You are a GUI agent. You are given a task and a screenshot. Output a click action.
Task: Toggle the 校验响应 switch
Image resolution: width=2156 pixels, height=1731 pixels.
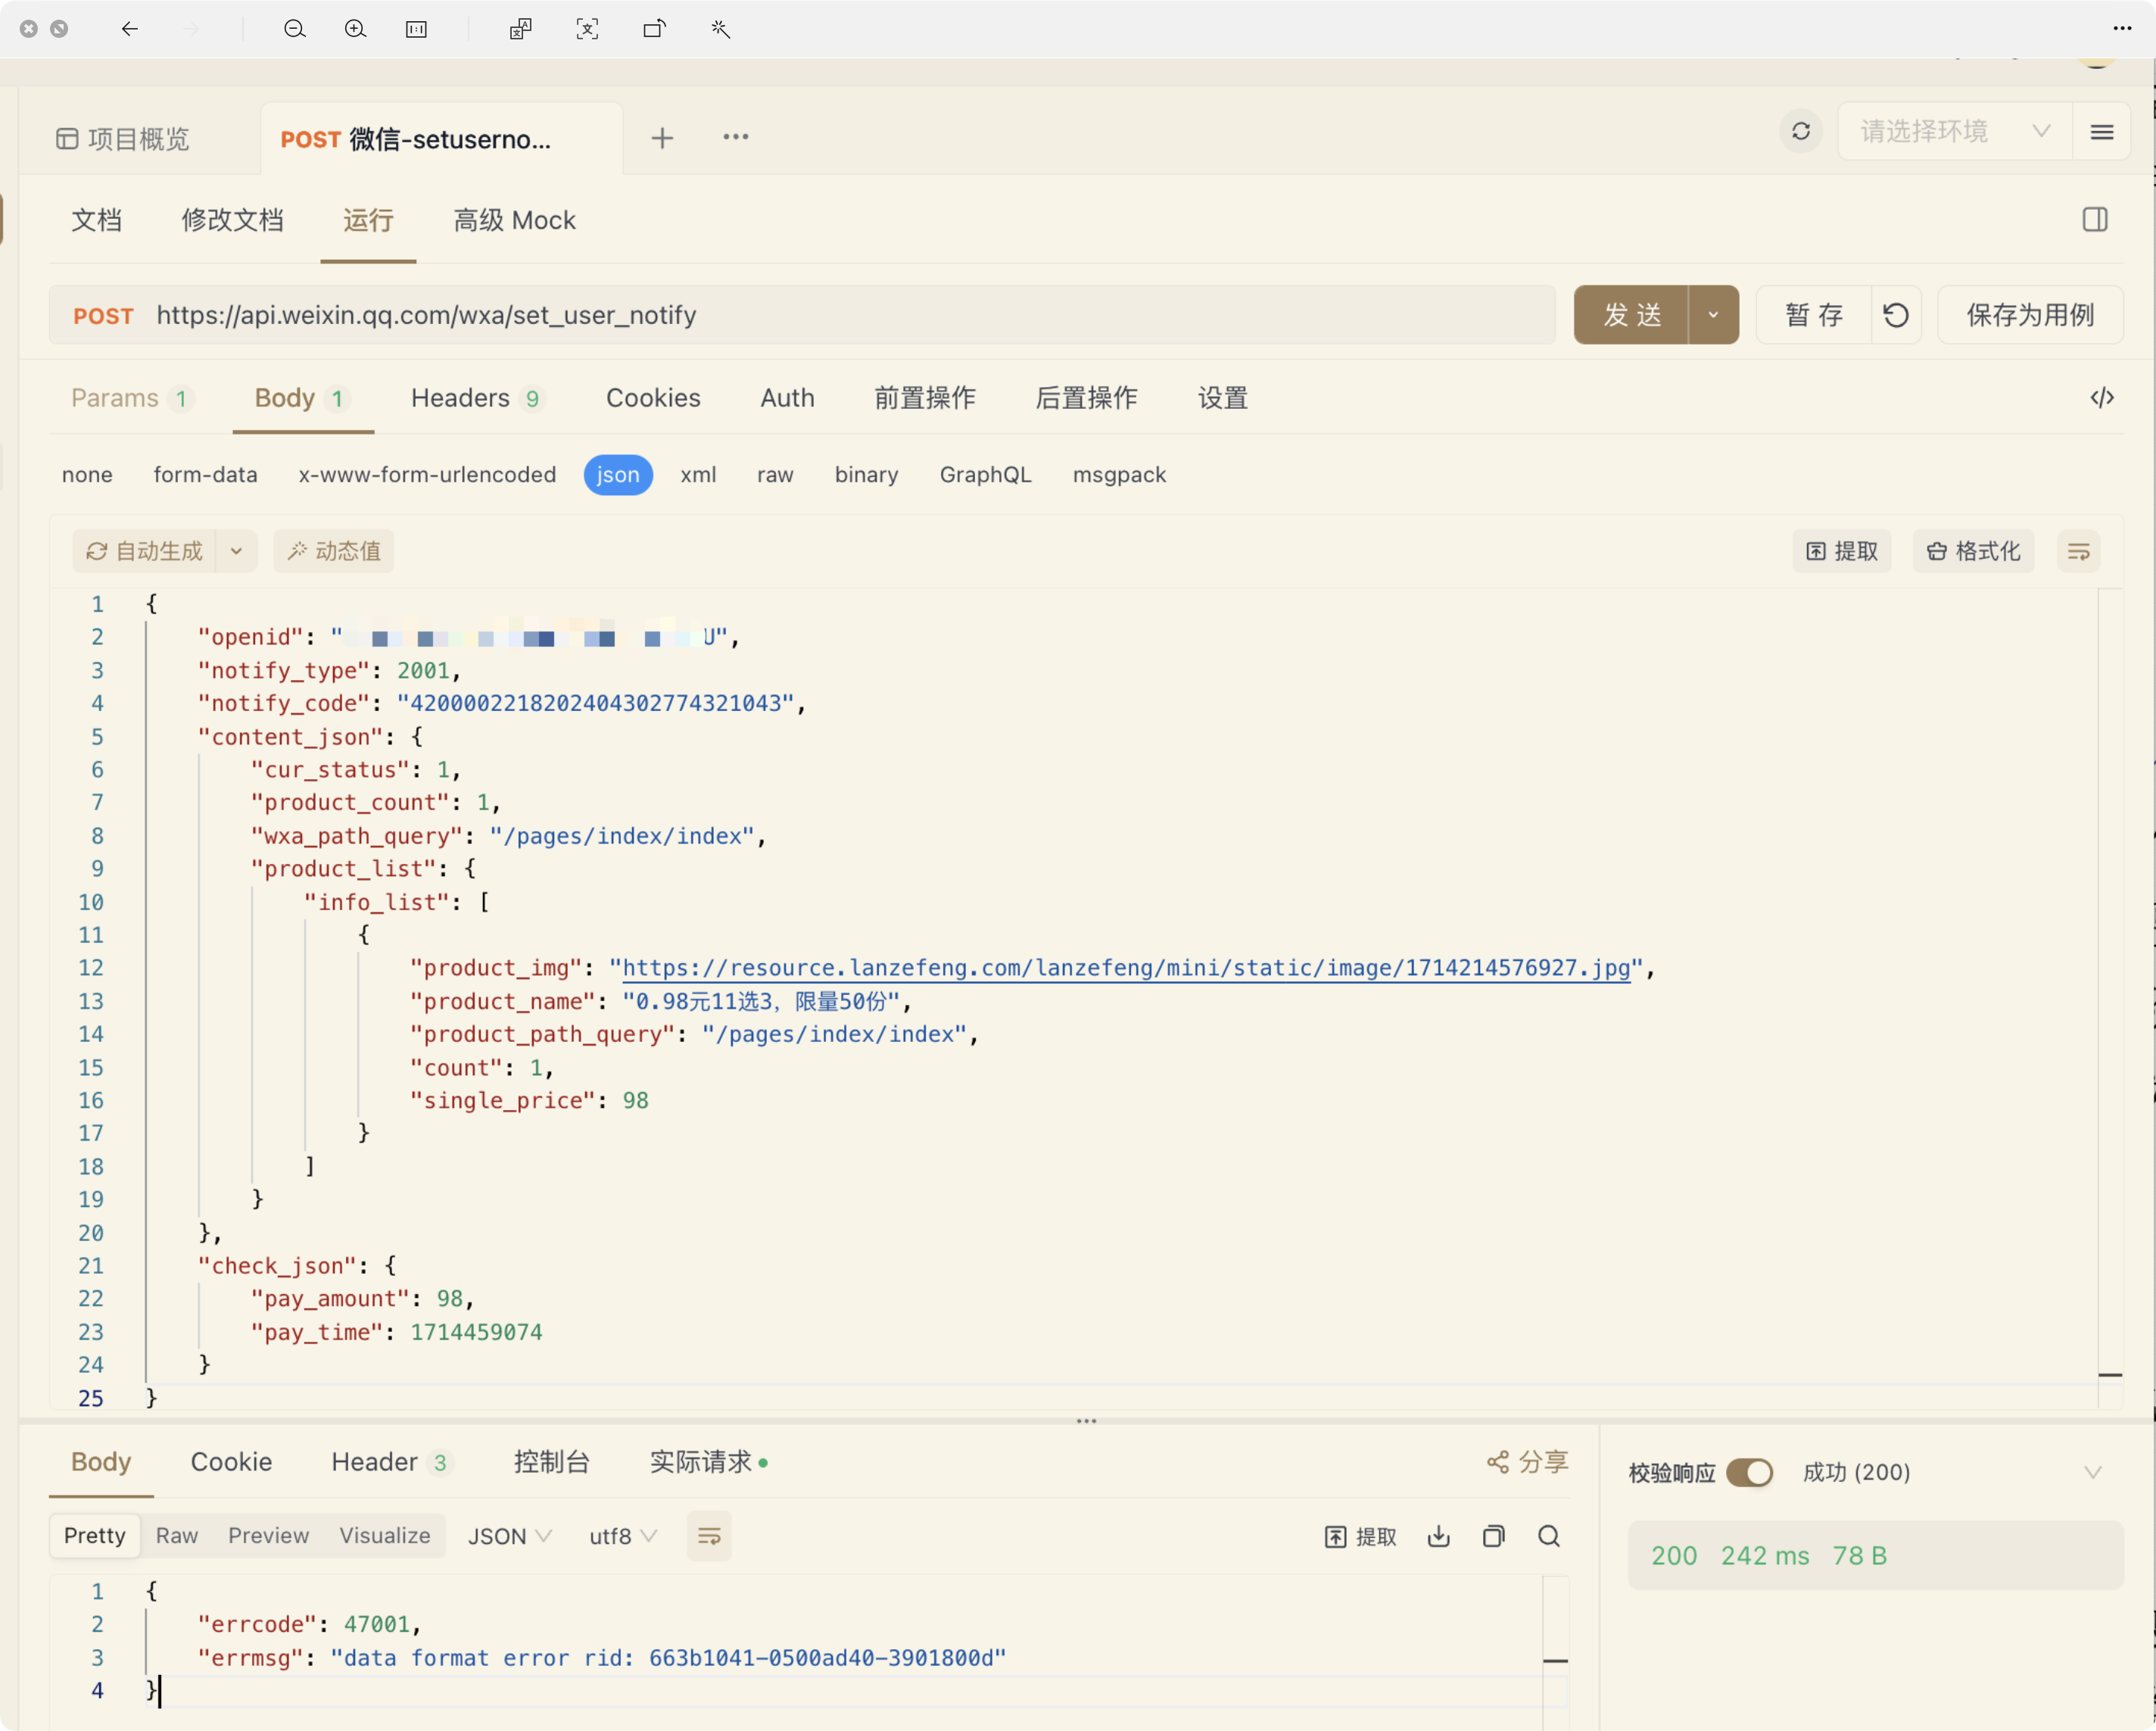[1749, 1472]
